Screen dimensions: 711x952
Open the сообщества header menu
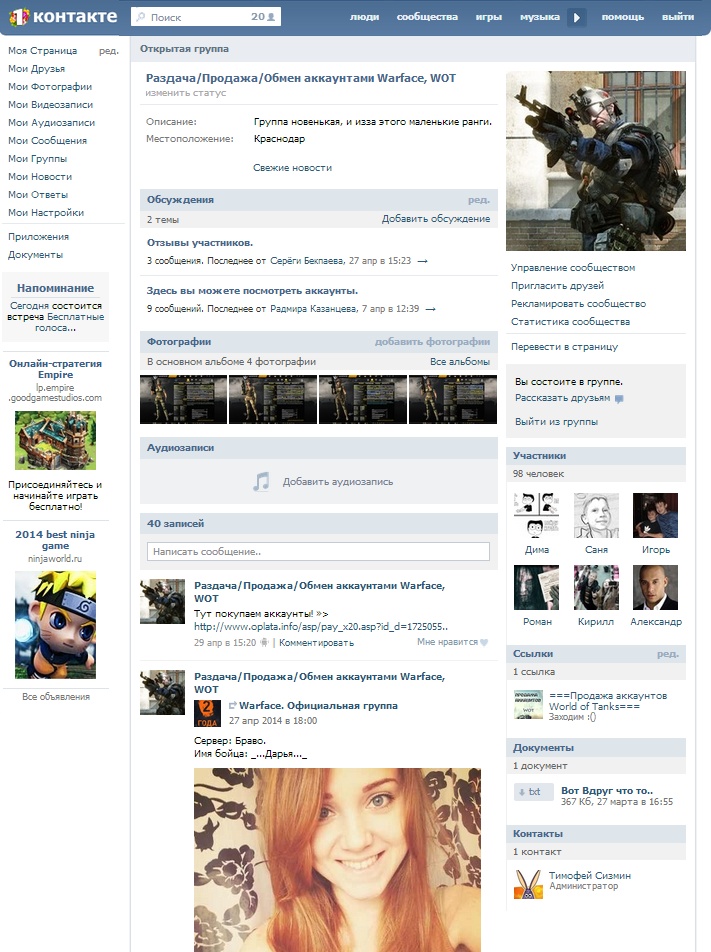(427, 17)
